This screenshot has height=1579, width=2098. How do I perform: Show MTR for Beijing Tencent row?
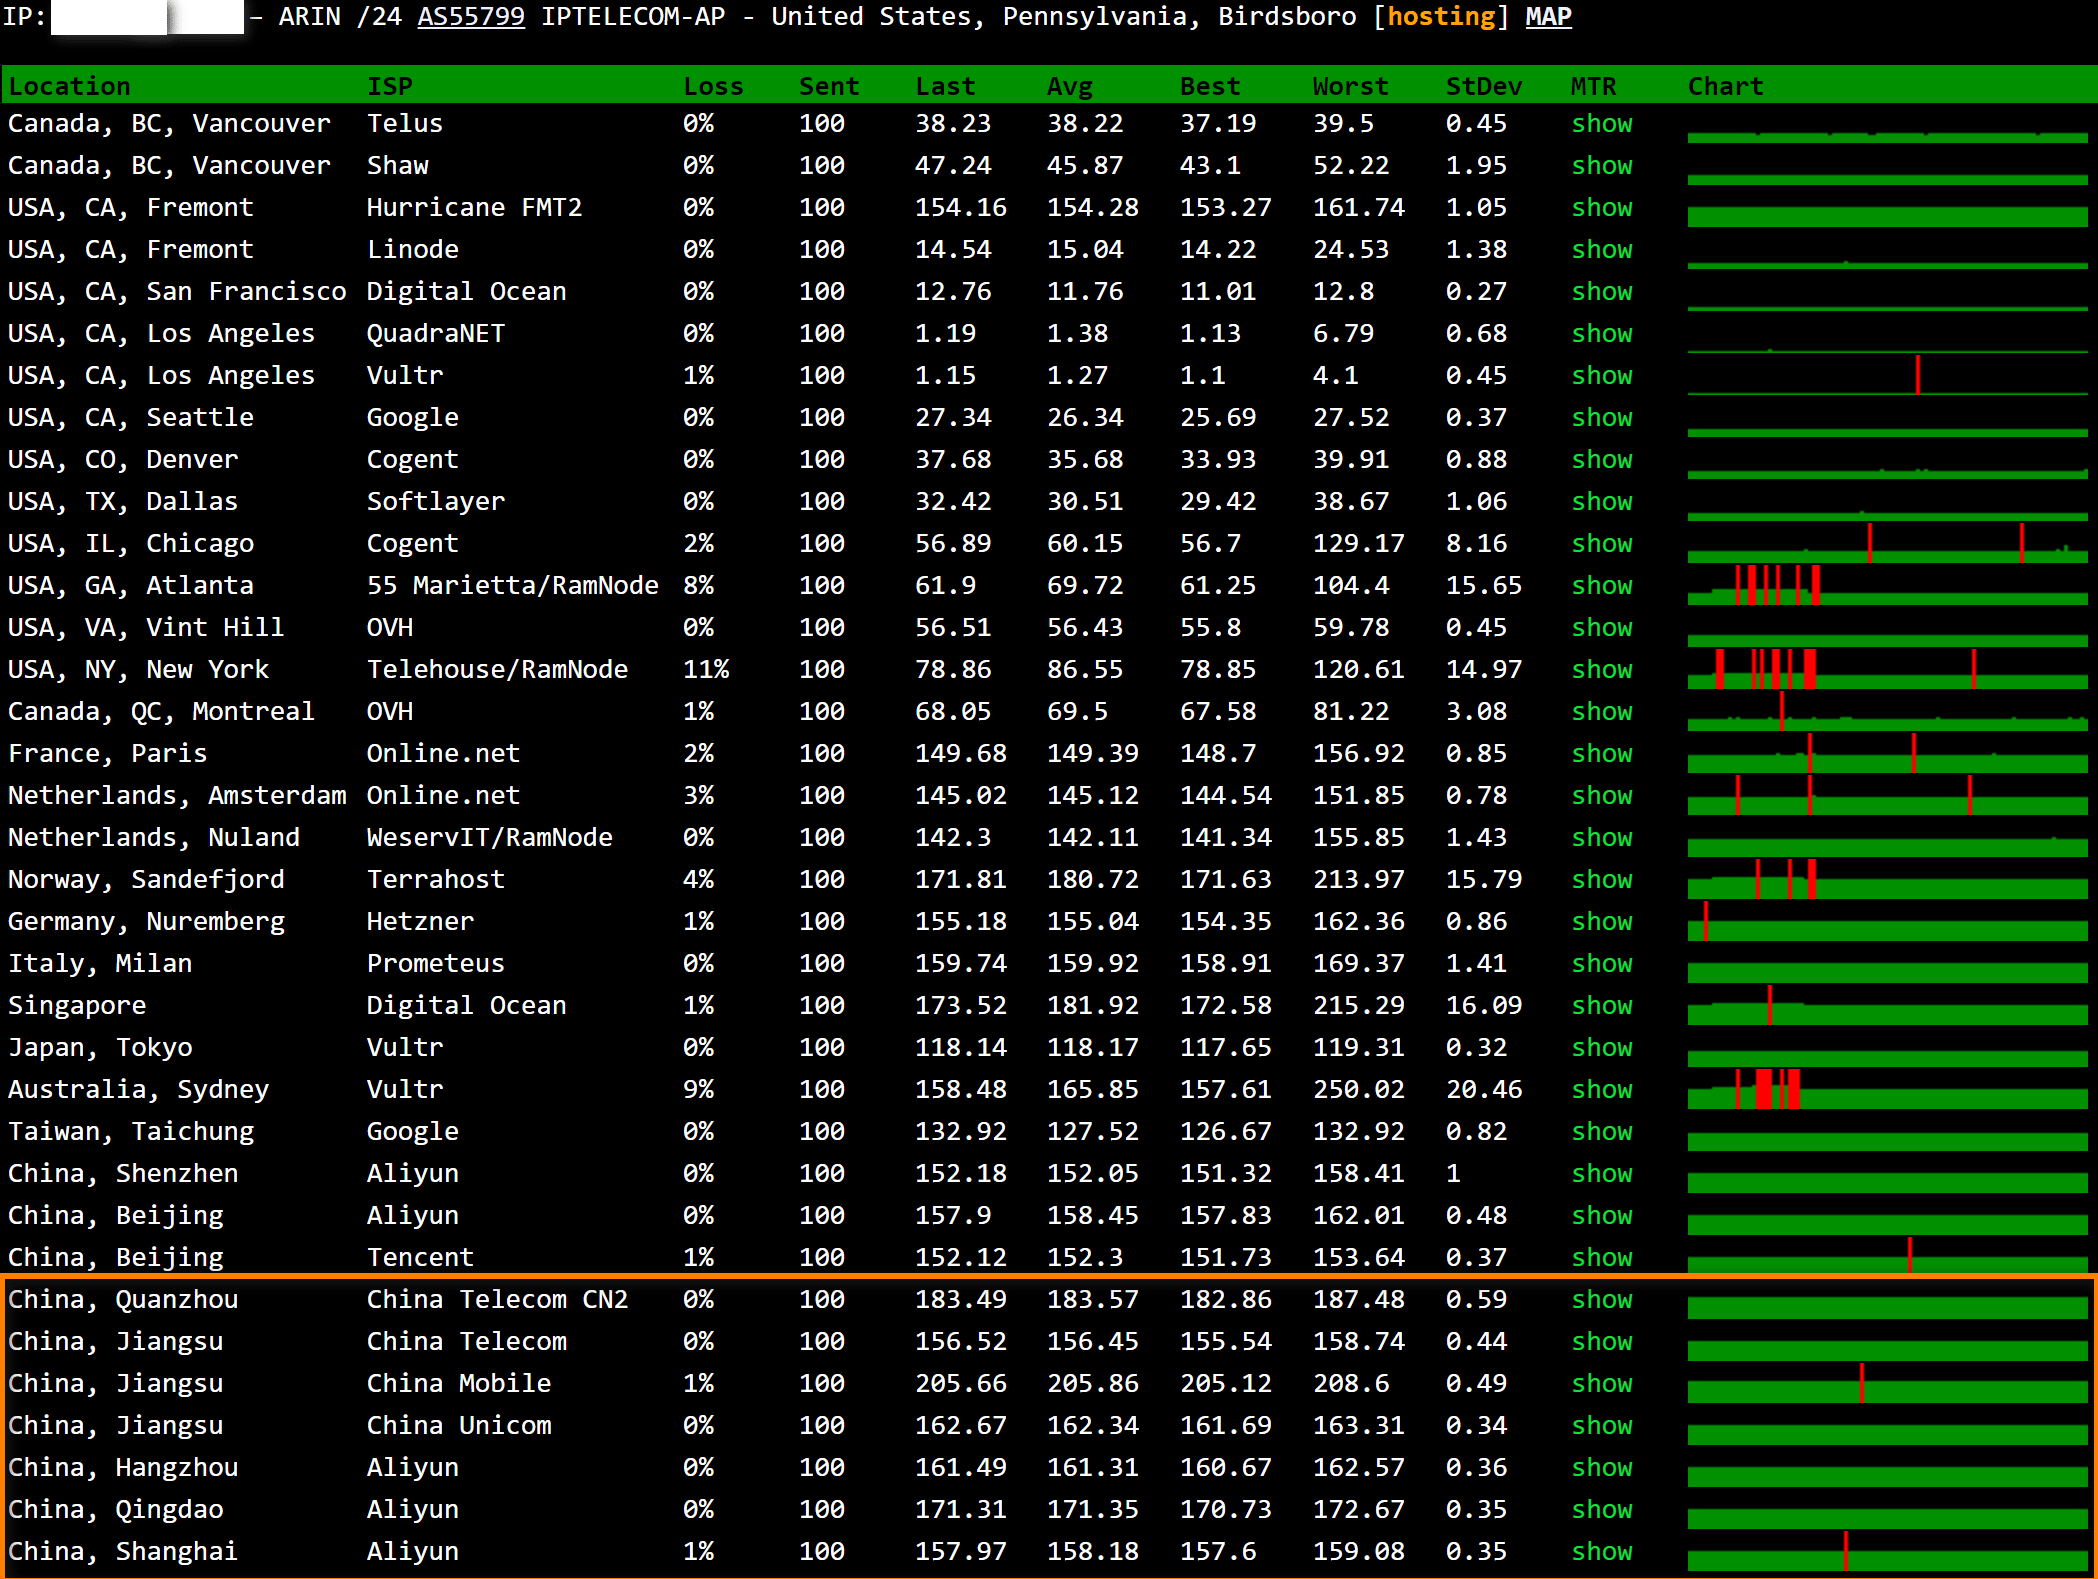(1601, 1257)
